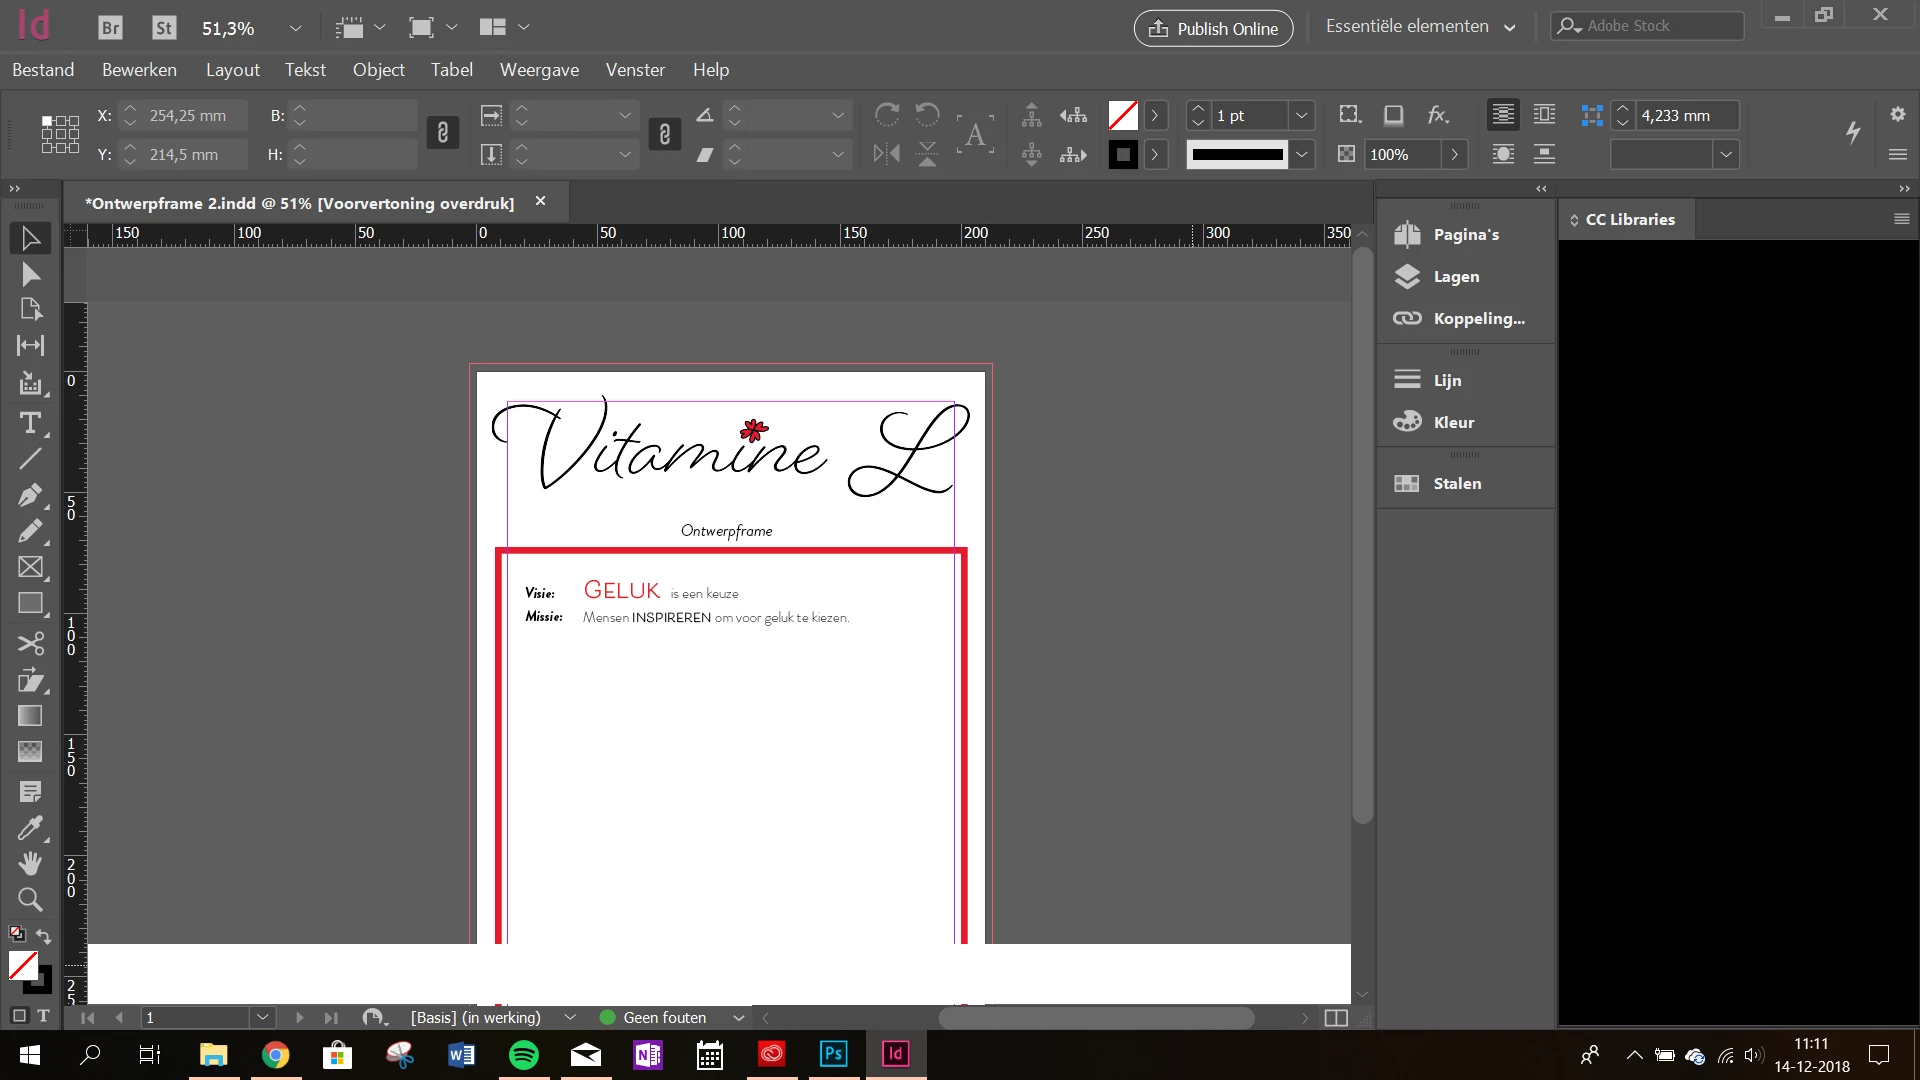Image resolution: width=1920 pixels, height=1080 pixels.
Task: Click the fill color swatch in toolbox
Action: [22, 965]
